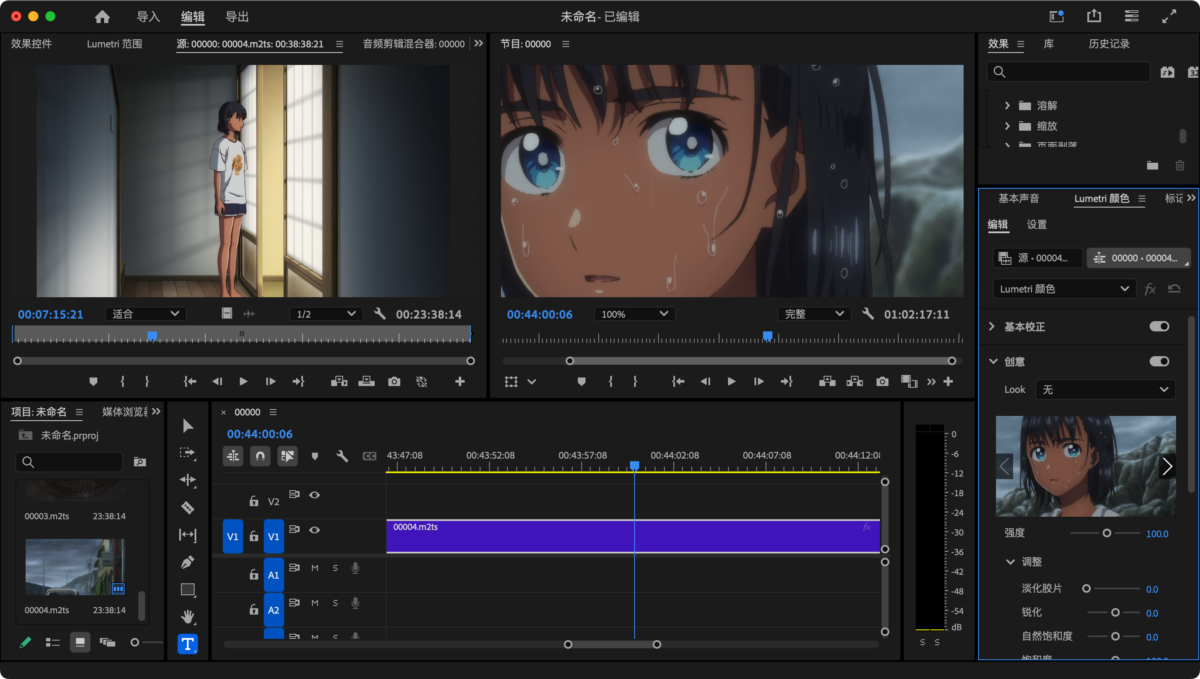Open the 效果控件 panel tab
The image size is (1200, 679).
tap(31, 44)
